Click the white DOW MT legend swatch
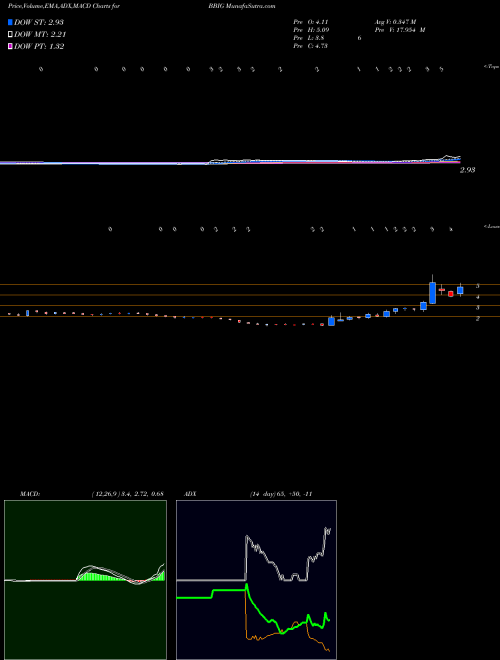This screenshot has height=660, width=500. tap(10, 35)
